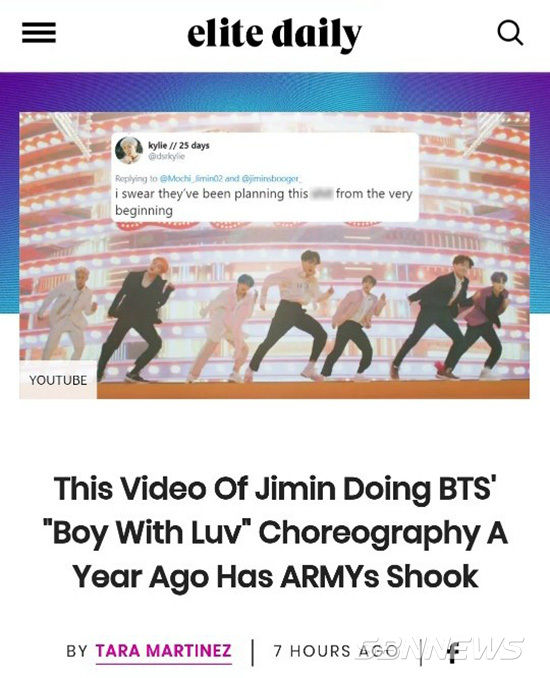The height and width of the screenshot is (678, 550).
Task: Click the white tweet card overlay
Action: click(265, 177)
